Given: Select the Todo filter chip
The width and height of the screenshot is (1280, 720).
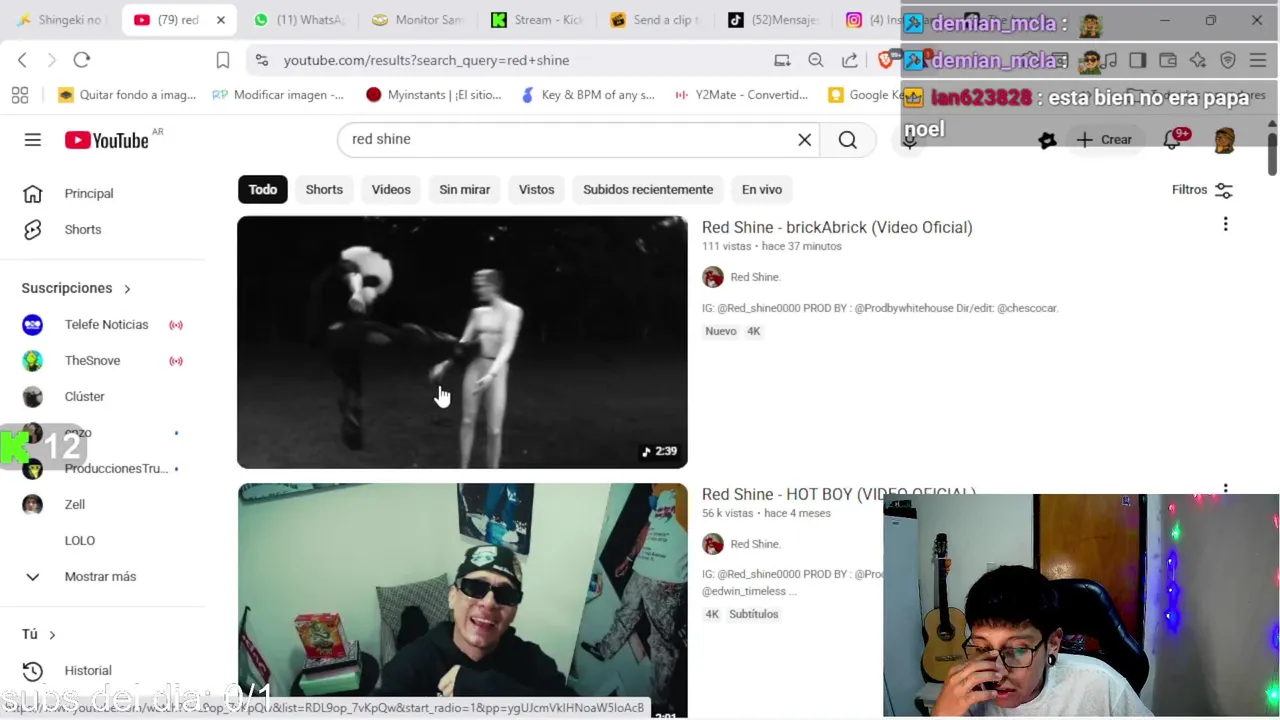Looking at the screenshot, I should click(x=263, y=189).
